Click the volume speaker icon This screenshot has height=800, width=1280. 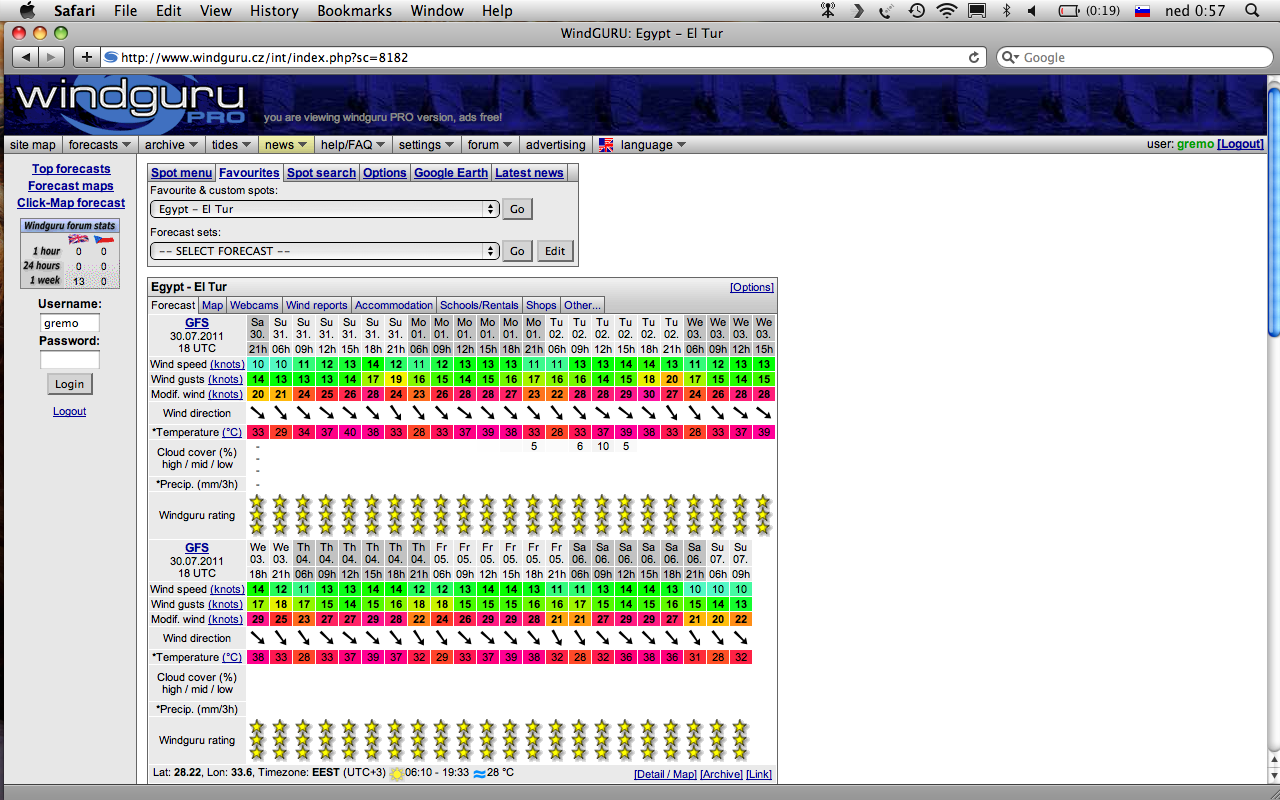1035,11
